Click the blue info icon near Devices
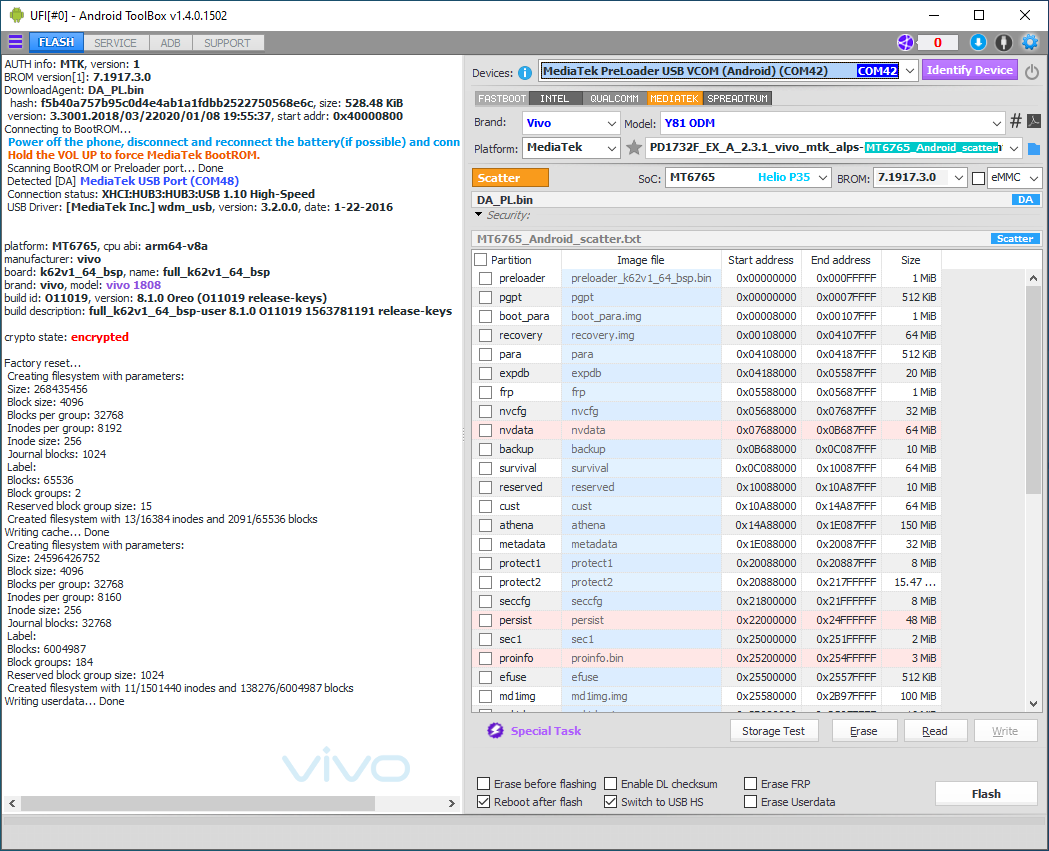Viewport: 1049px width, 851px height. click(525, 73)
